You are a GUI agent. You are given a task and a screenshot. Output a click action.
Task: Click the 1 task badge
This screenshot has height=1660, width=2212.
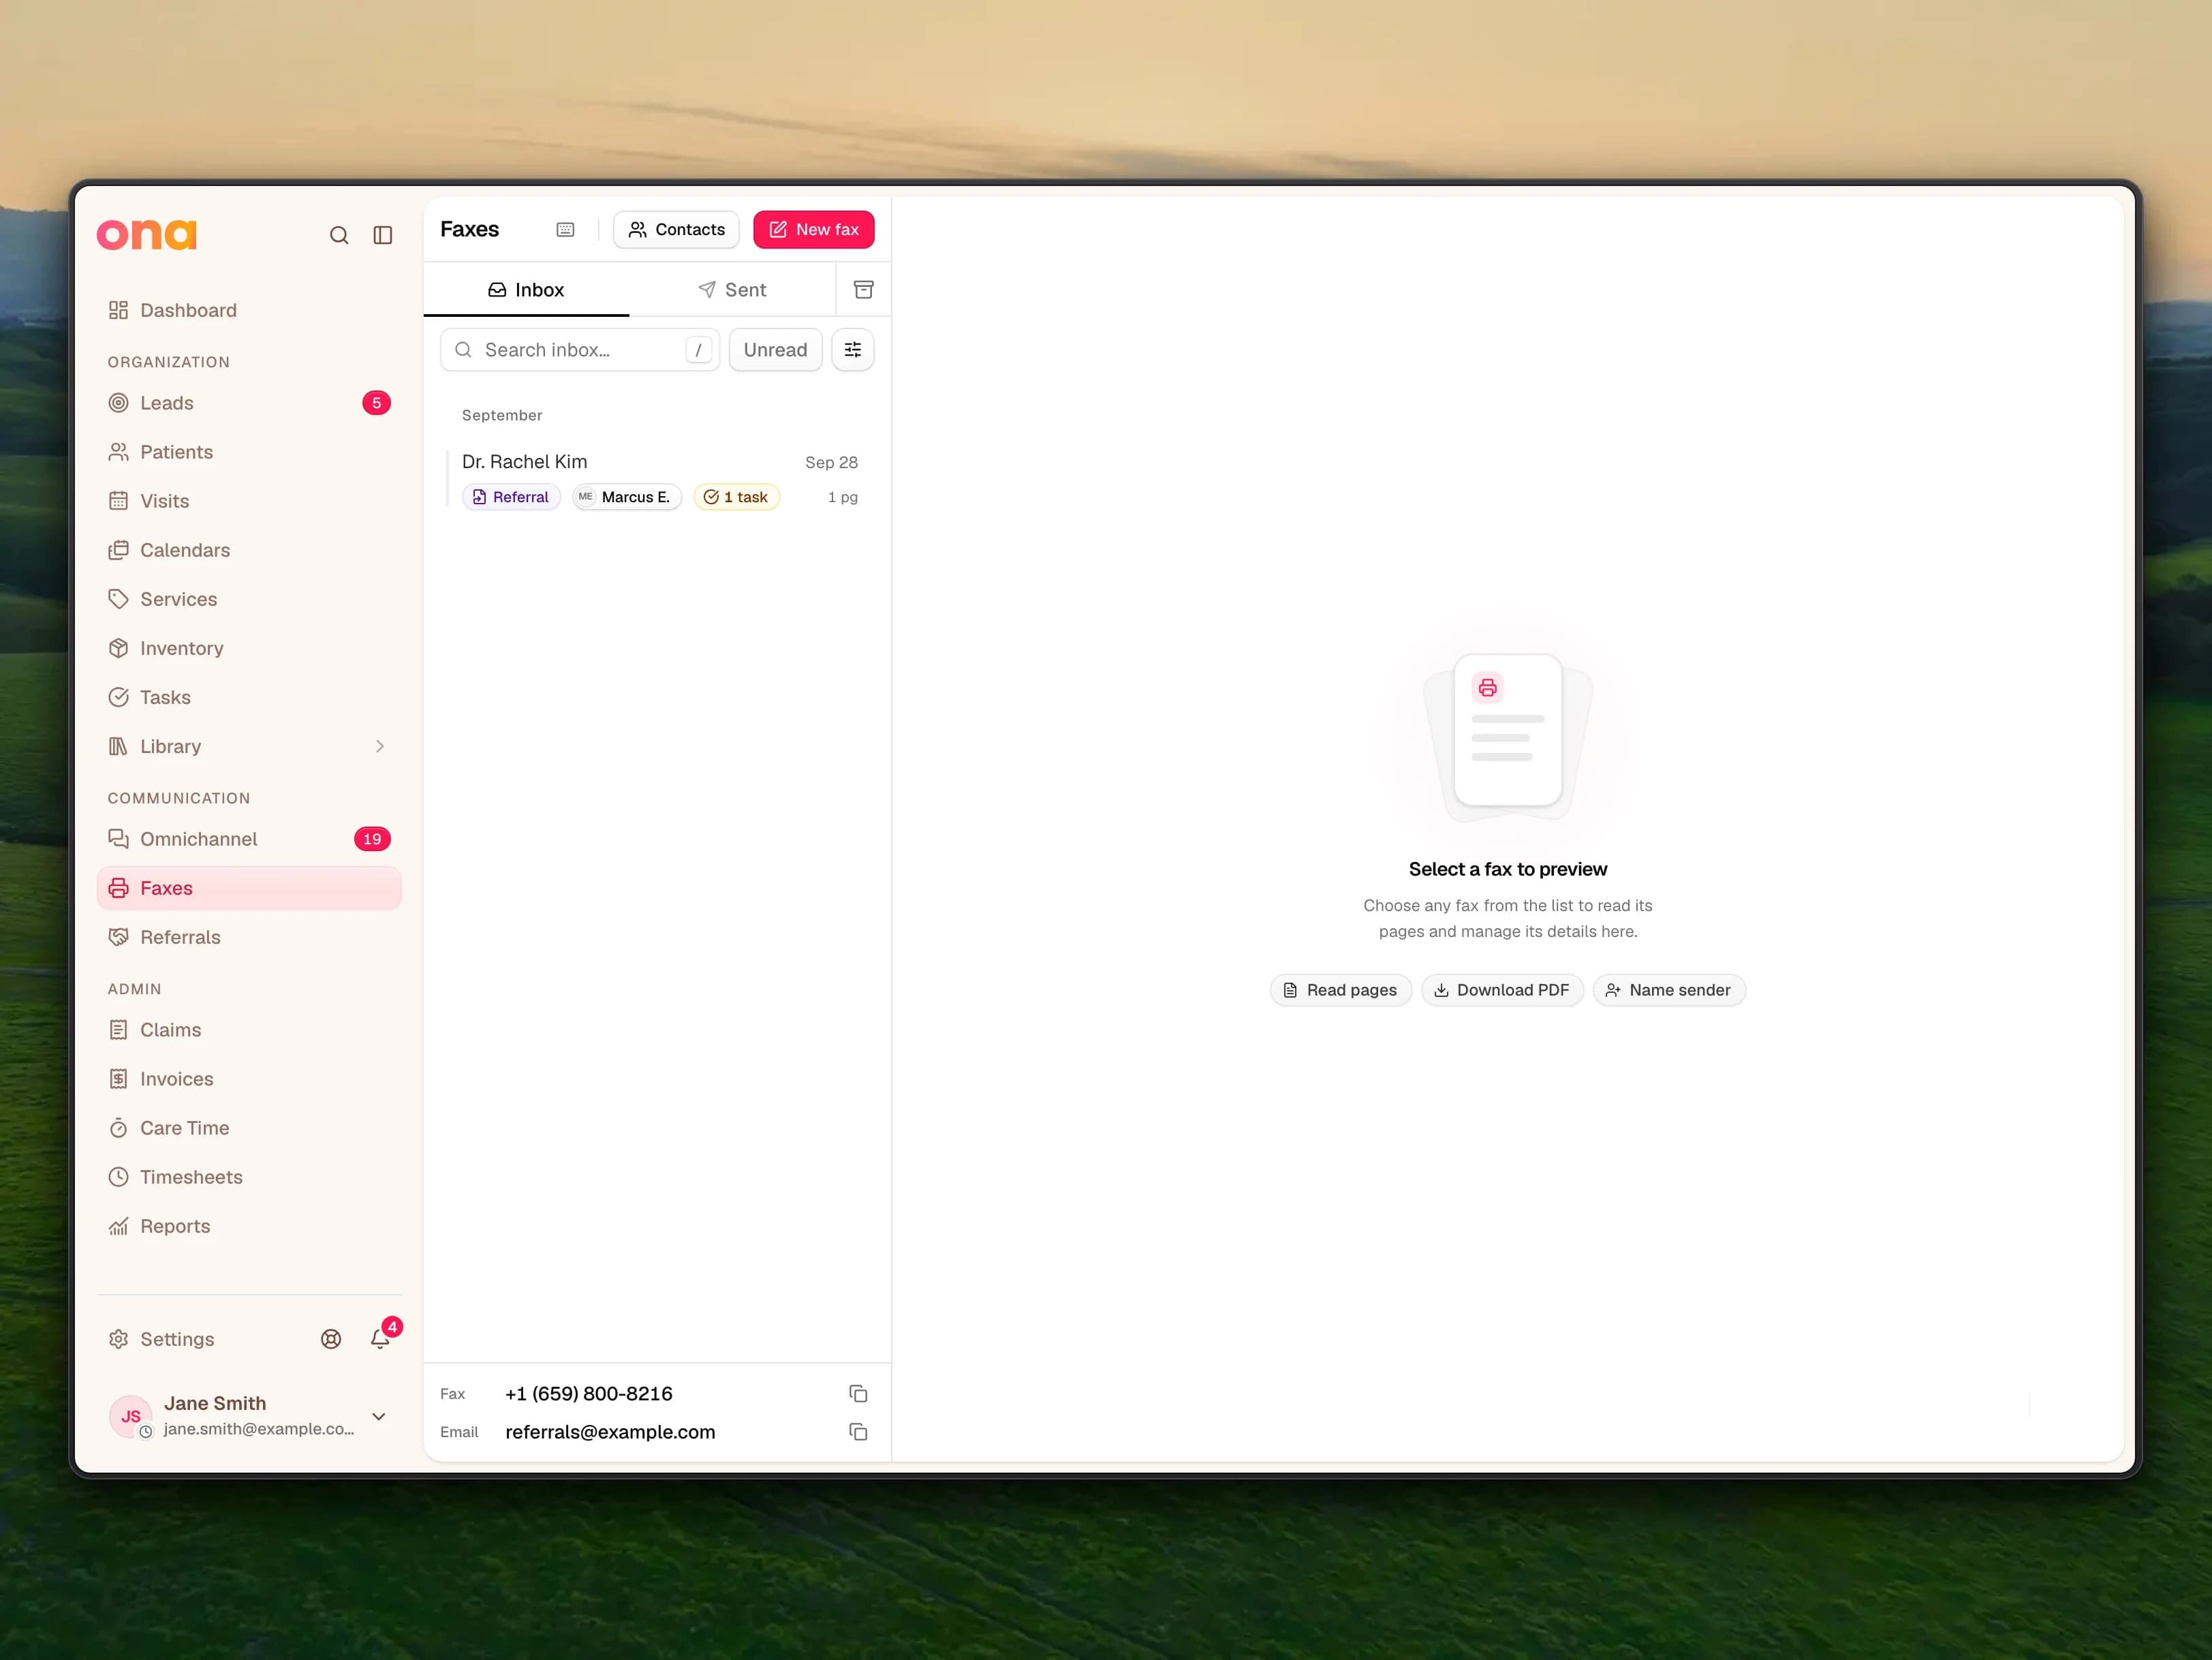pyautogui.click(x=736, y=497)
